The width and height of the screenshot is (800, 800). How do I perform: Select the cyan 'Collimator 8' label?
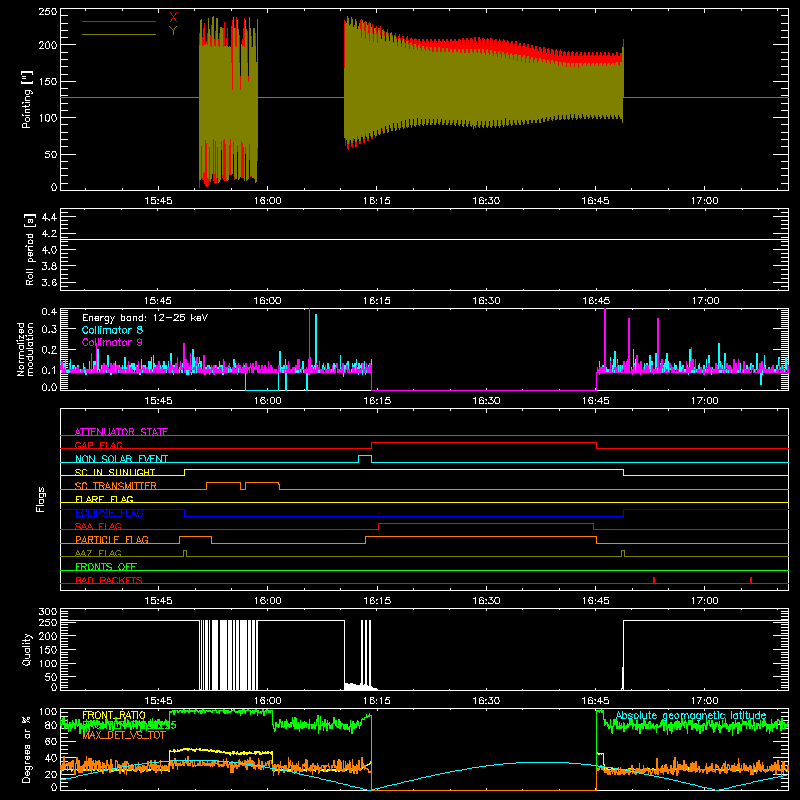coord(112,330)
